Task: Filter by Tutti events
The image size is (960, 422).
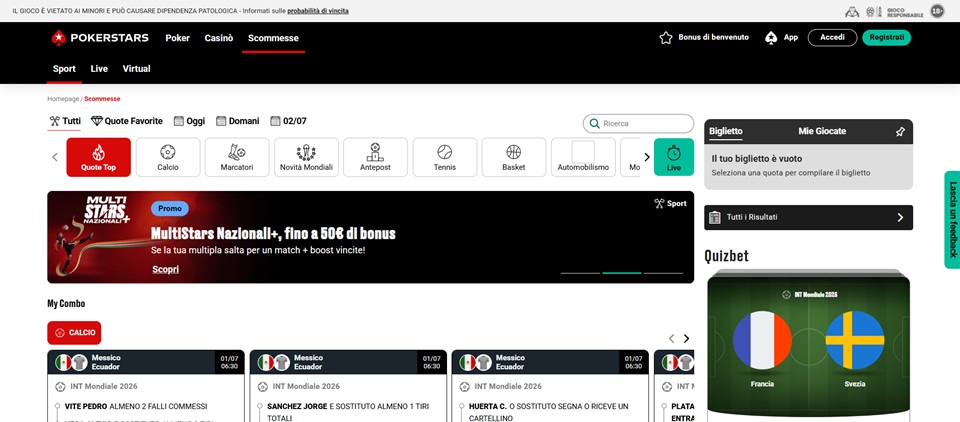Action: coord(65,121)
